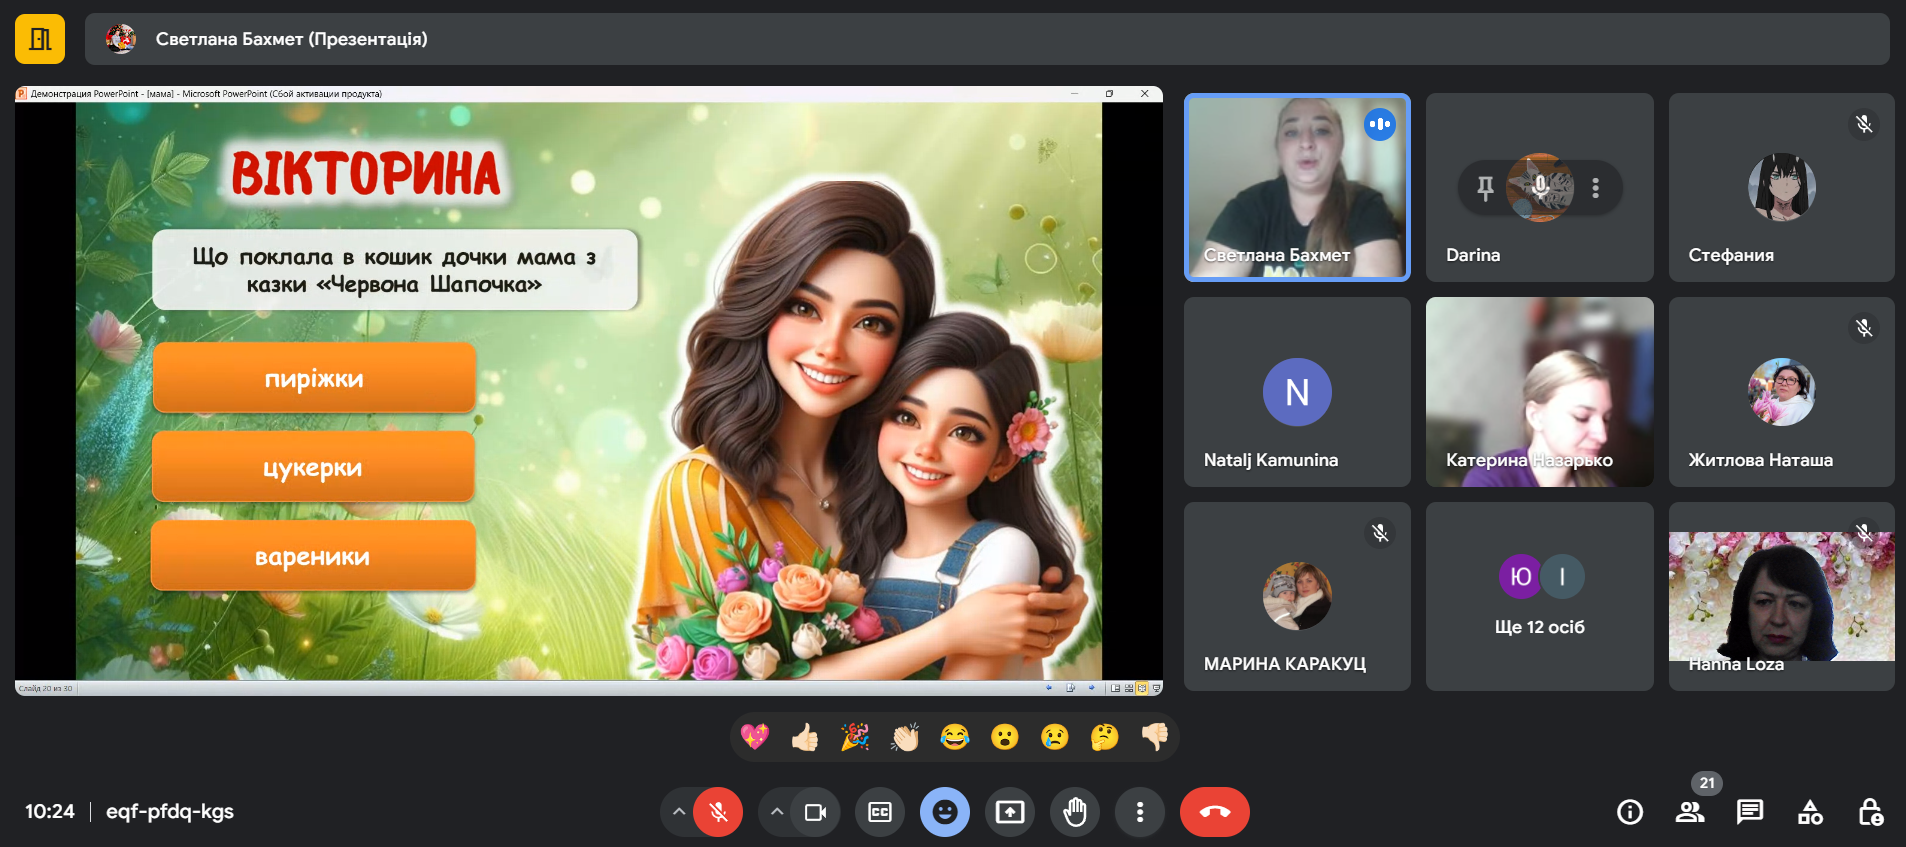The width and height of the screenshot is (1906, 847).
Task: Pin Darina's tile to the screen
Action: click(1485, 188)
